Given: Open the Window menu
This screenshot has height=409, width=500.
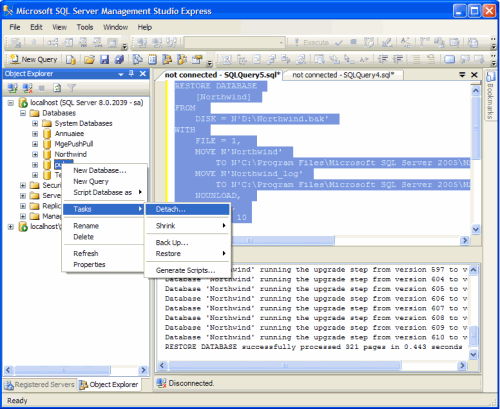Looking at the screenshot, I should pos(115,27).
